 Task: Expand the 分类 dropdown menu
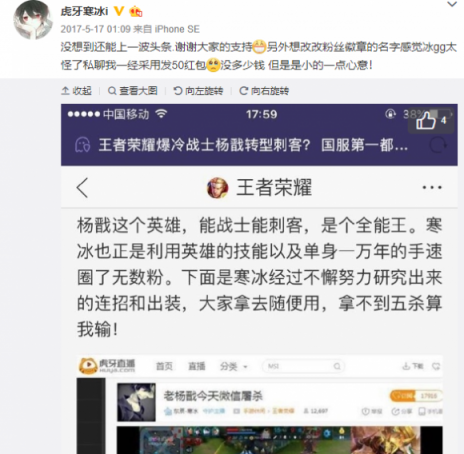point(233,366)
